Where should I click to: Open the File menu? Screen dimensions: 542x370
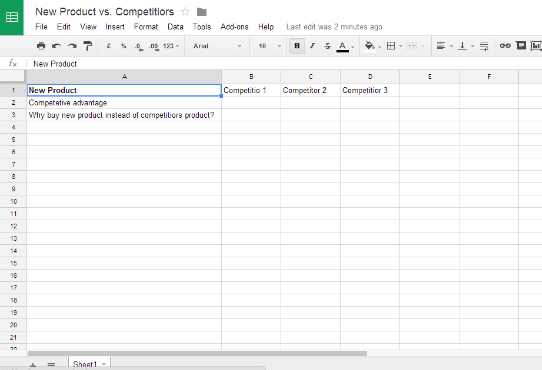tap(41, 27)
